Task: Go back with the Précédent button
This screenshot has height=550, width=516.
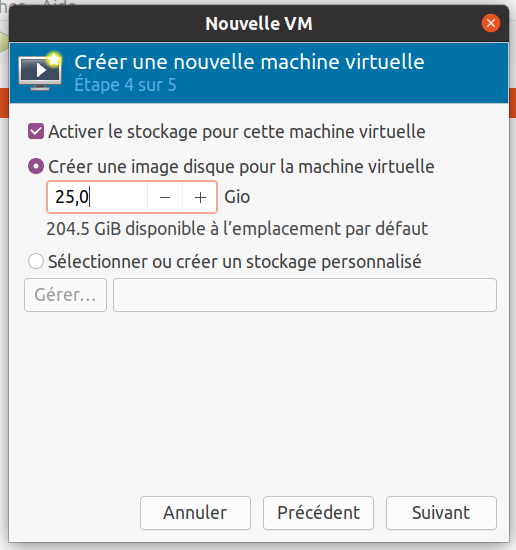Action: tap(319, 513)
